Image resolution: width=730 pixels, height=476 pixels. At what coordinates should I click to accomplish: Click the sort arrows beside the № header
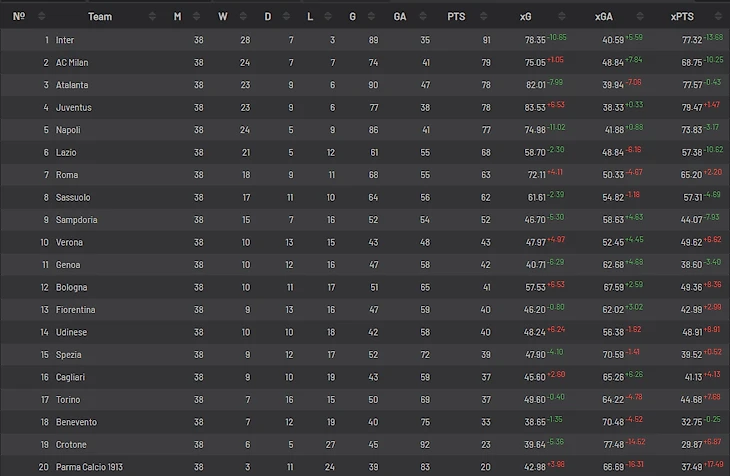click(x=43, y=16)
